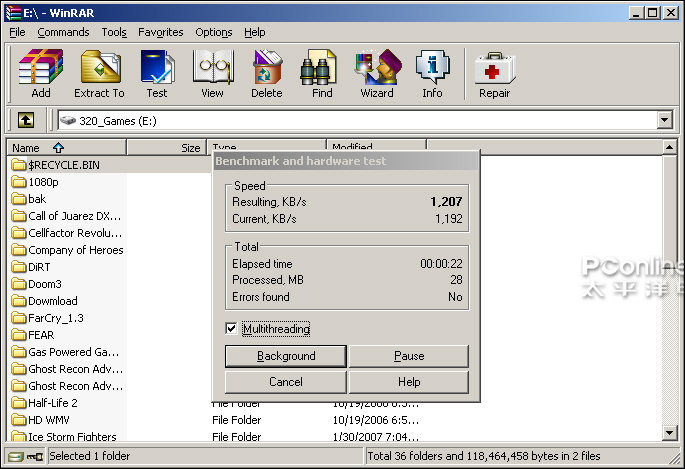Click the drive status icon in status bar
The width and height of the screenshot is (685, 469).
pyautogui.click(x=16, y=457)
